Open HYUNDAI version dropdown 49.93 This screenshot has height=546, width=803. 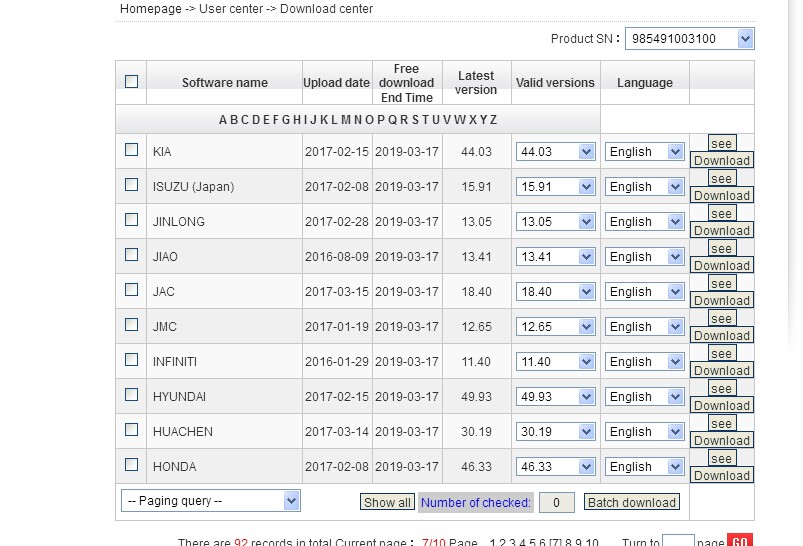tap(556, 396)
